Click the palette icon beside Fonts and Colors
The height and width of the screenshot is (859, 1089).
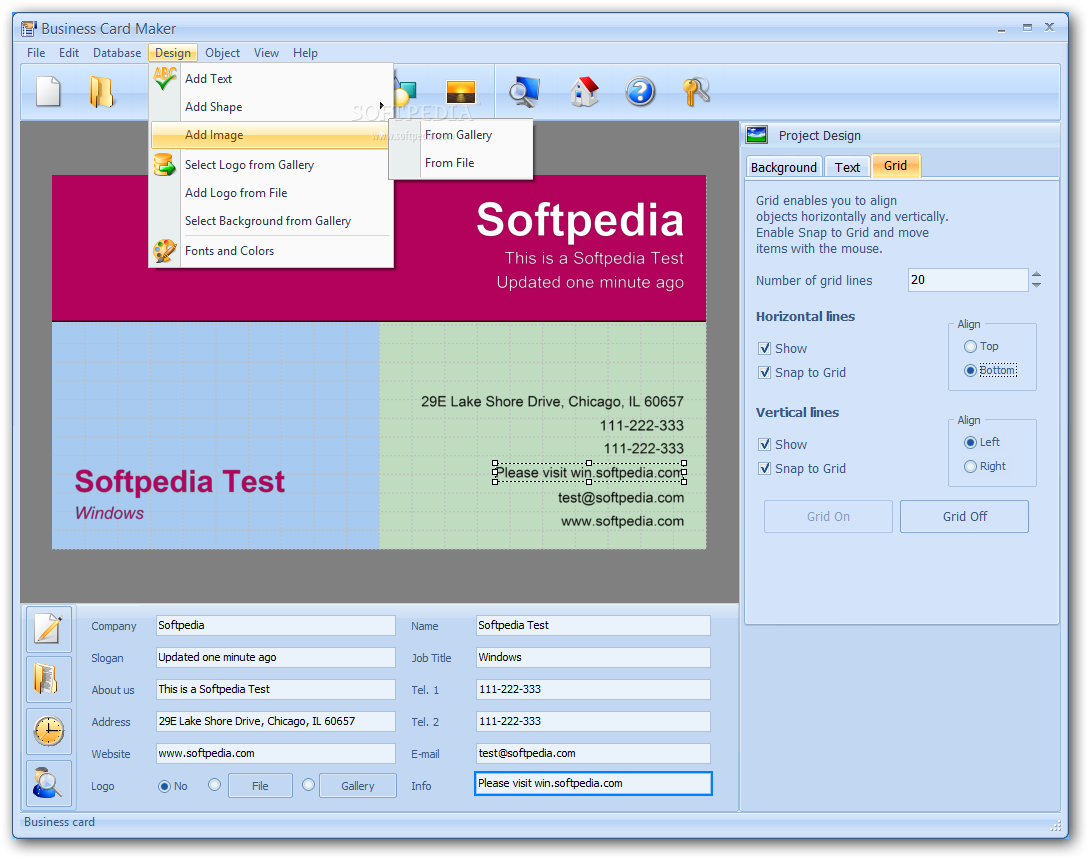(165, 251)
